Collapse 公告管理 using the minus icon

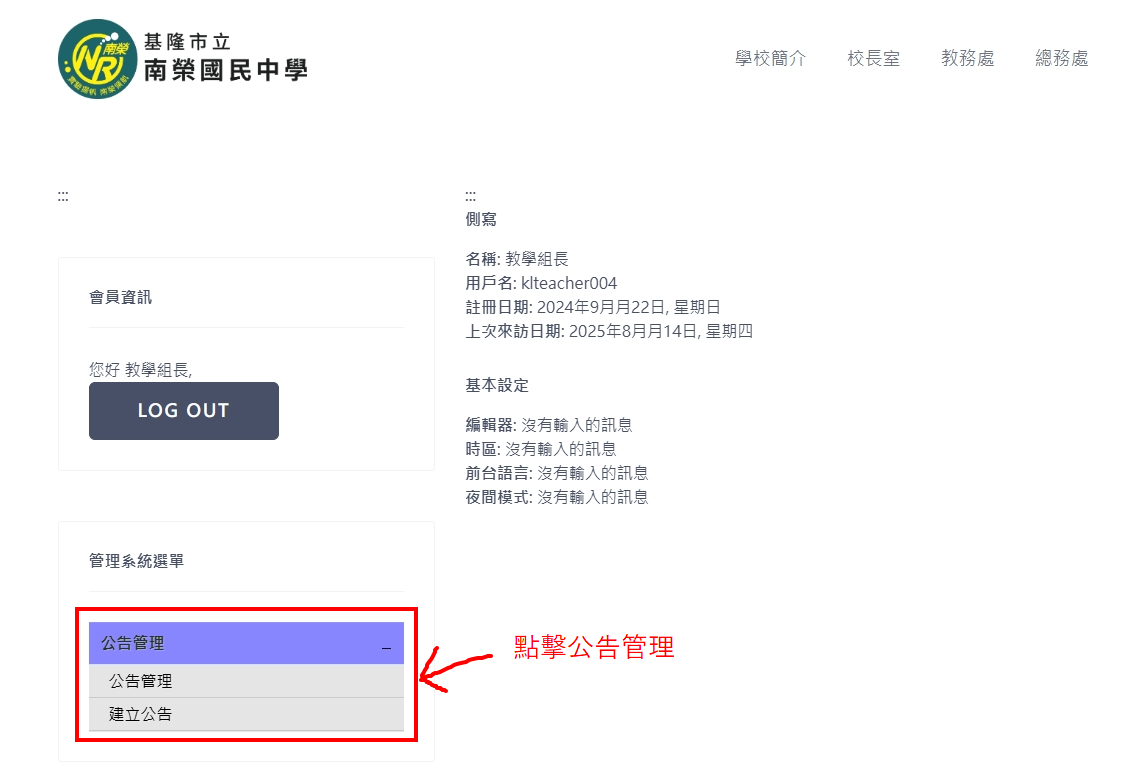coord(387,648)
